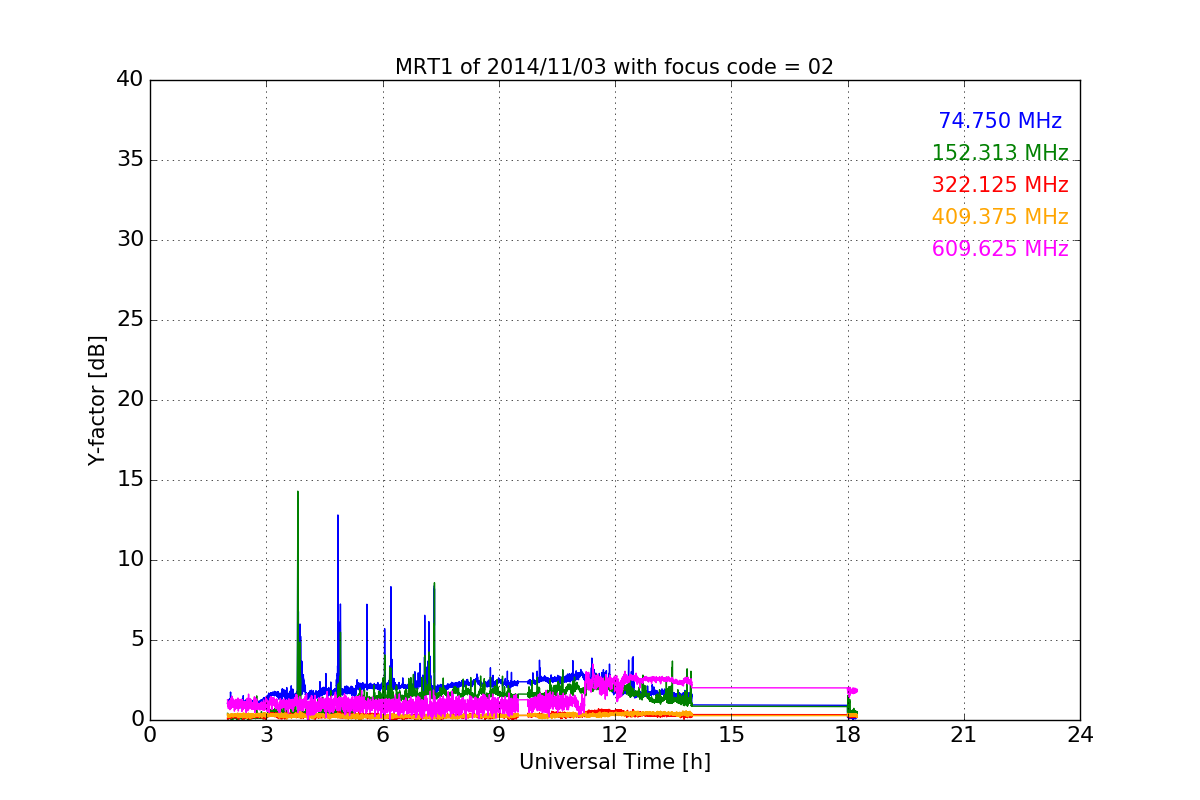Viewport: 1200px width, 800px height.
Task: Click the x-axis tick label 12
Action: point(615,735)
